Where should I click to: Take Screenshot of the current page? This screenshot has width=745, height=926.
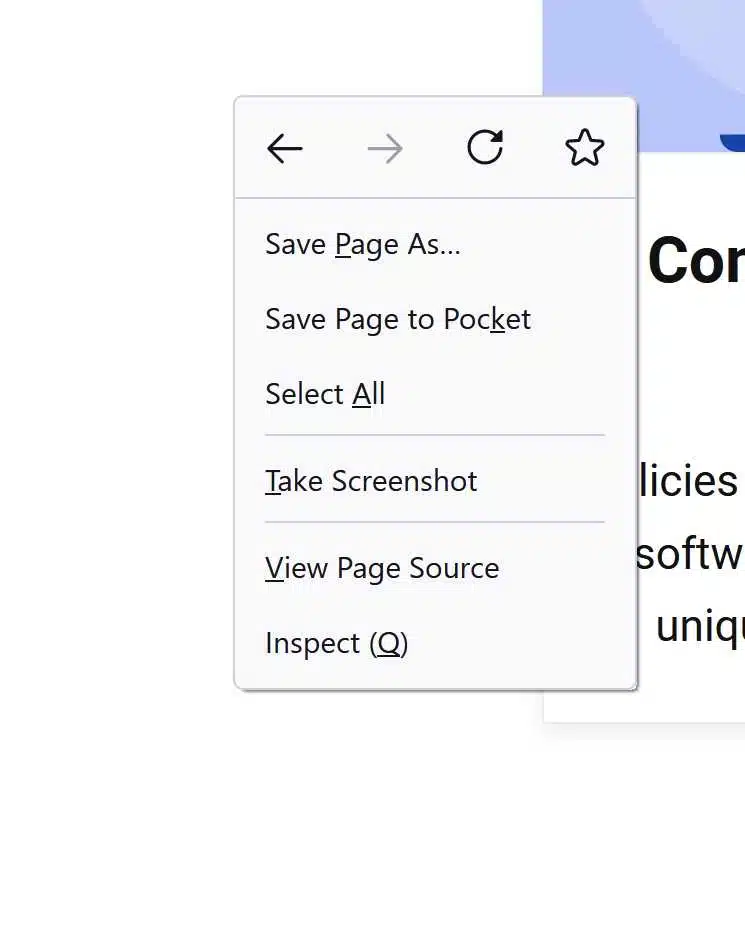tap(370, 481)
